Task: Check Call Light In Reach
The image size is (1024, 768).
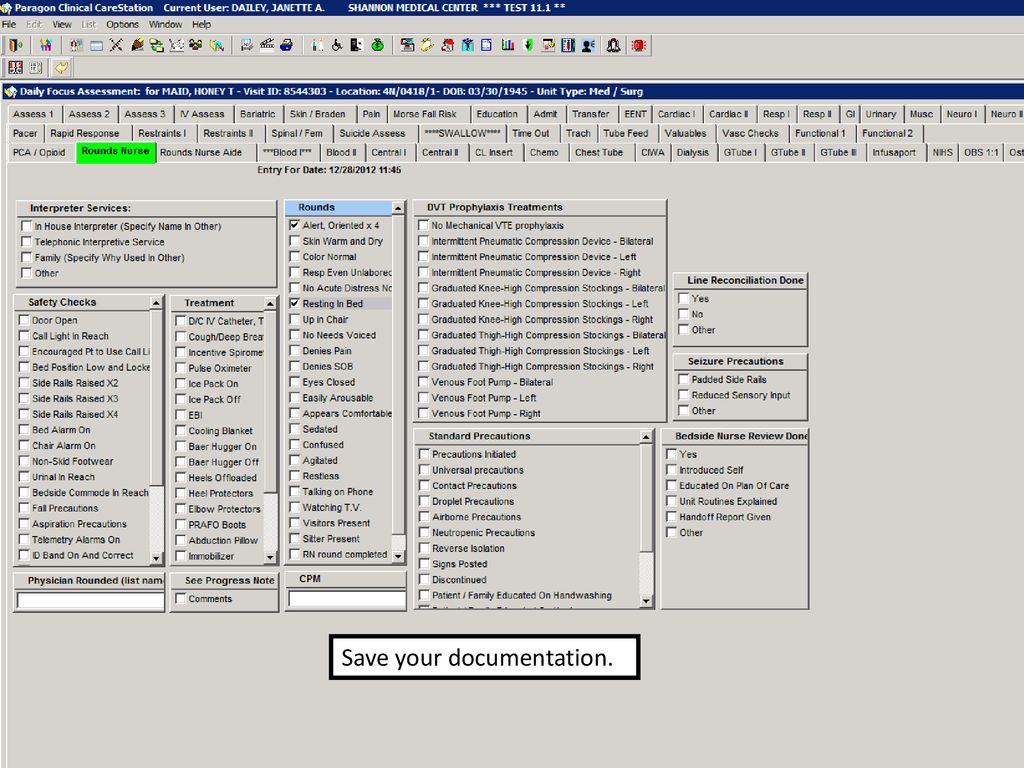Action: point(24,336)
